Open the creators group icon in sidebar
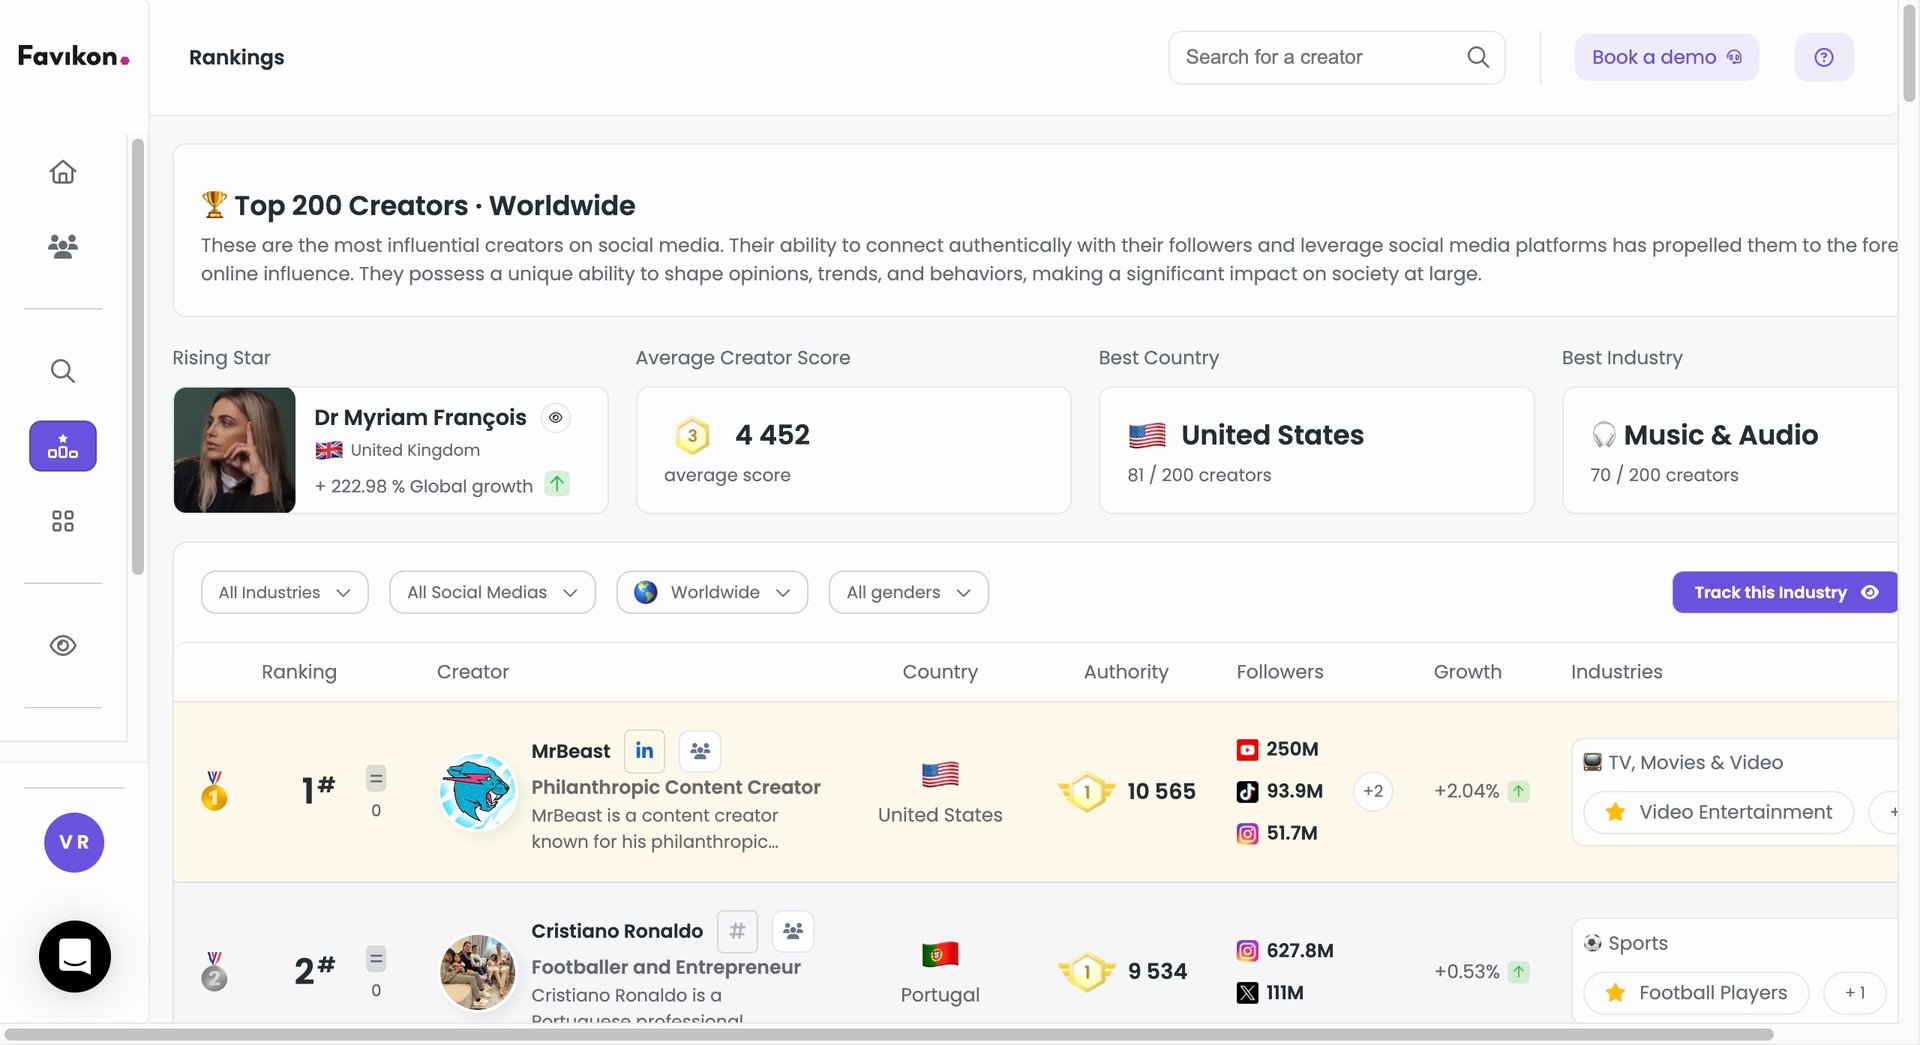Viewport: 1920px width, 1045px height. pyautogui.click(x=63, y=246)
